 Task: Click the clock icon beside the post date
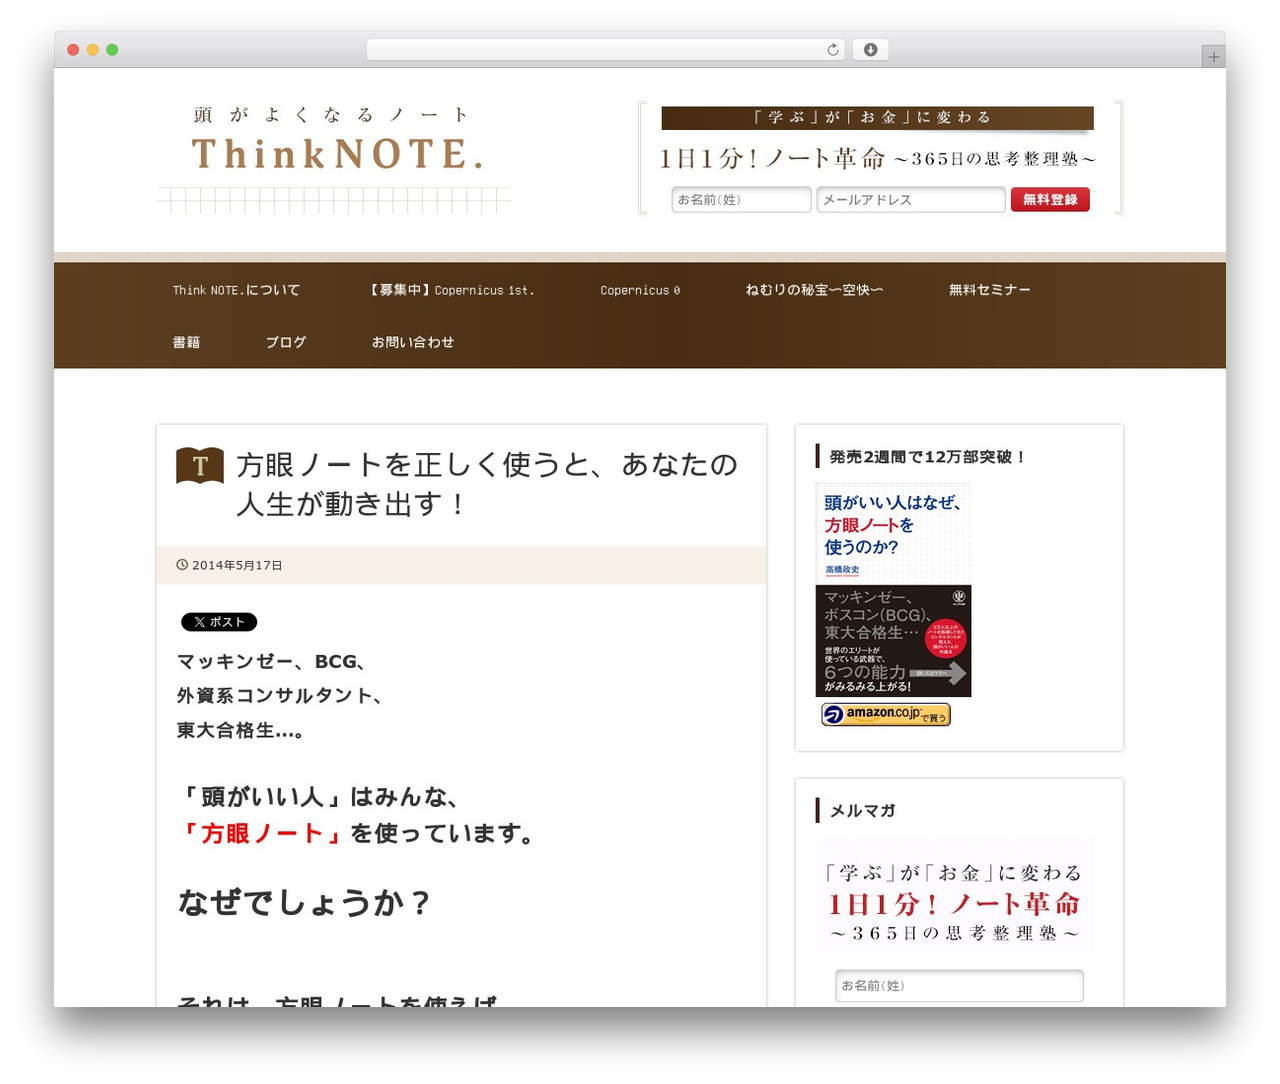[182, 565]
